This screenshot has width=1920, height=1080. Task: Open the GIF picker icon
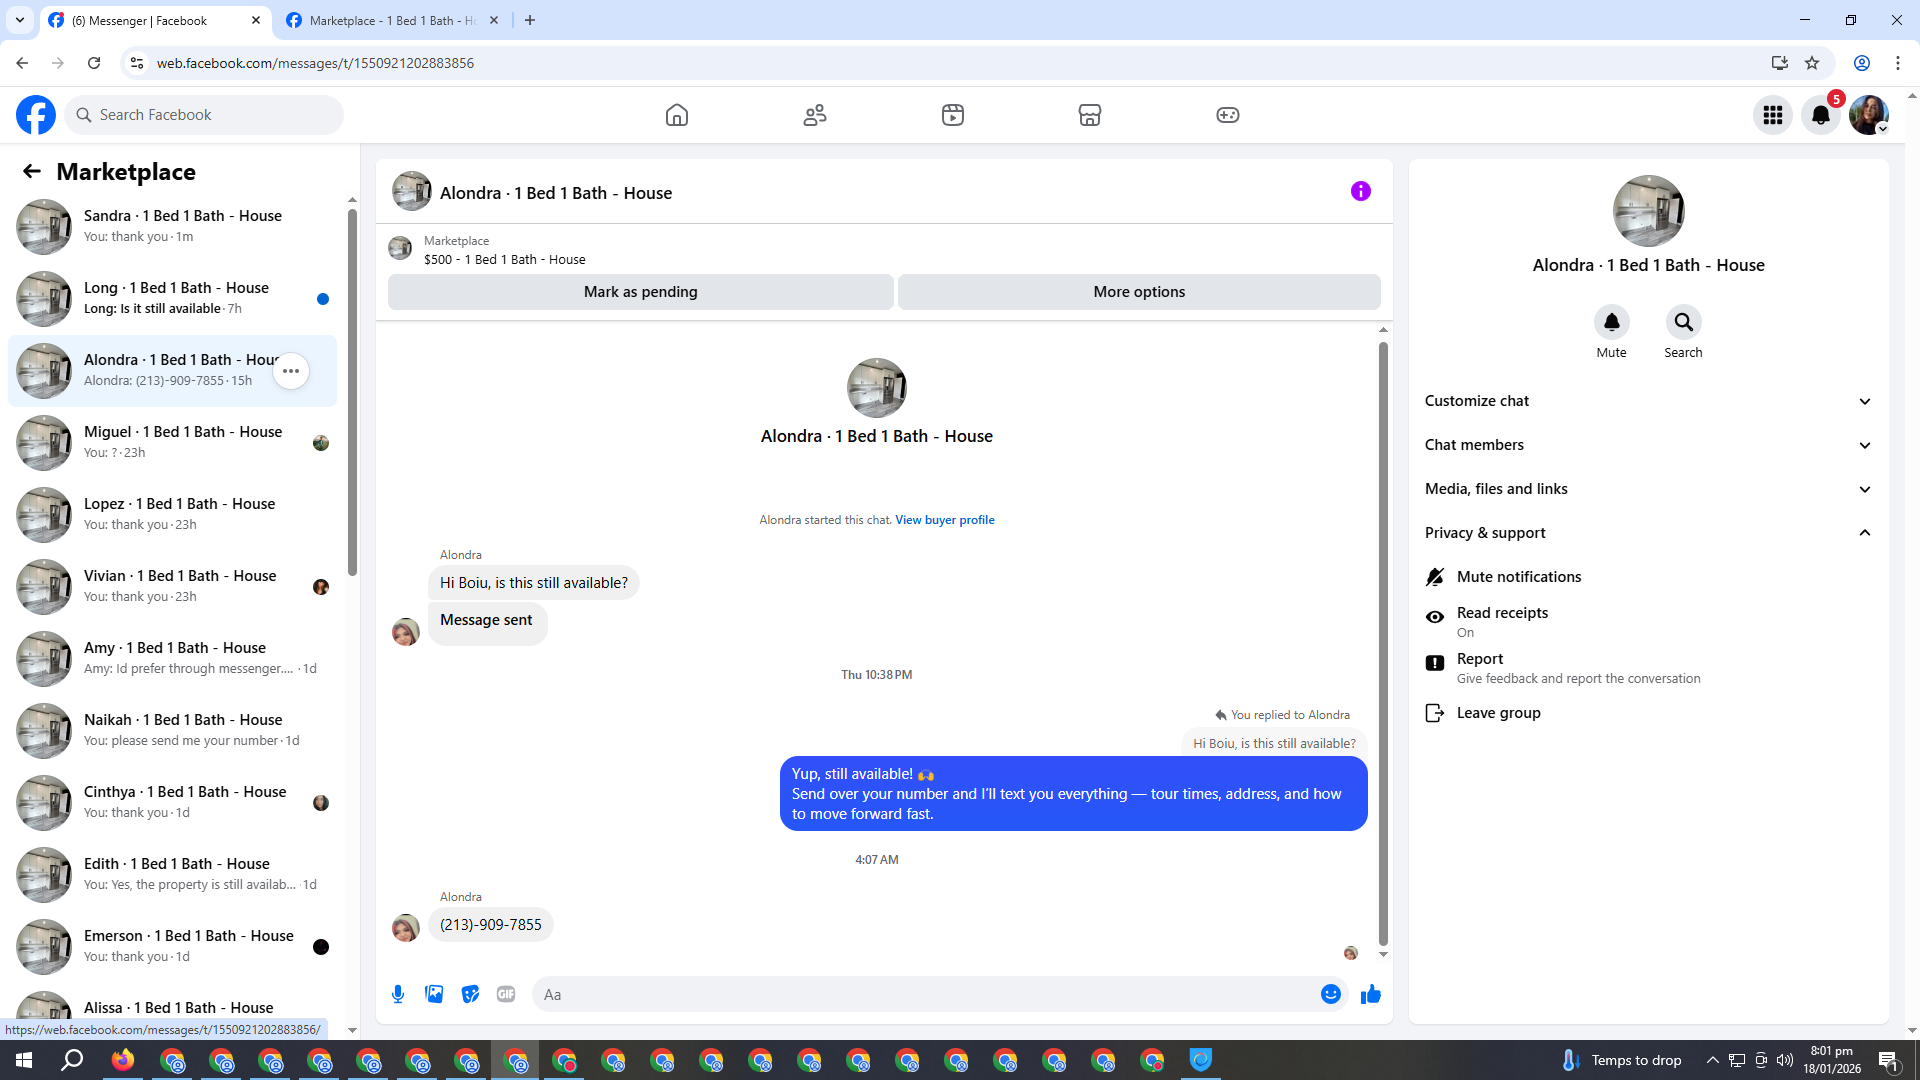pyautogui.click(x=506, y=994)
